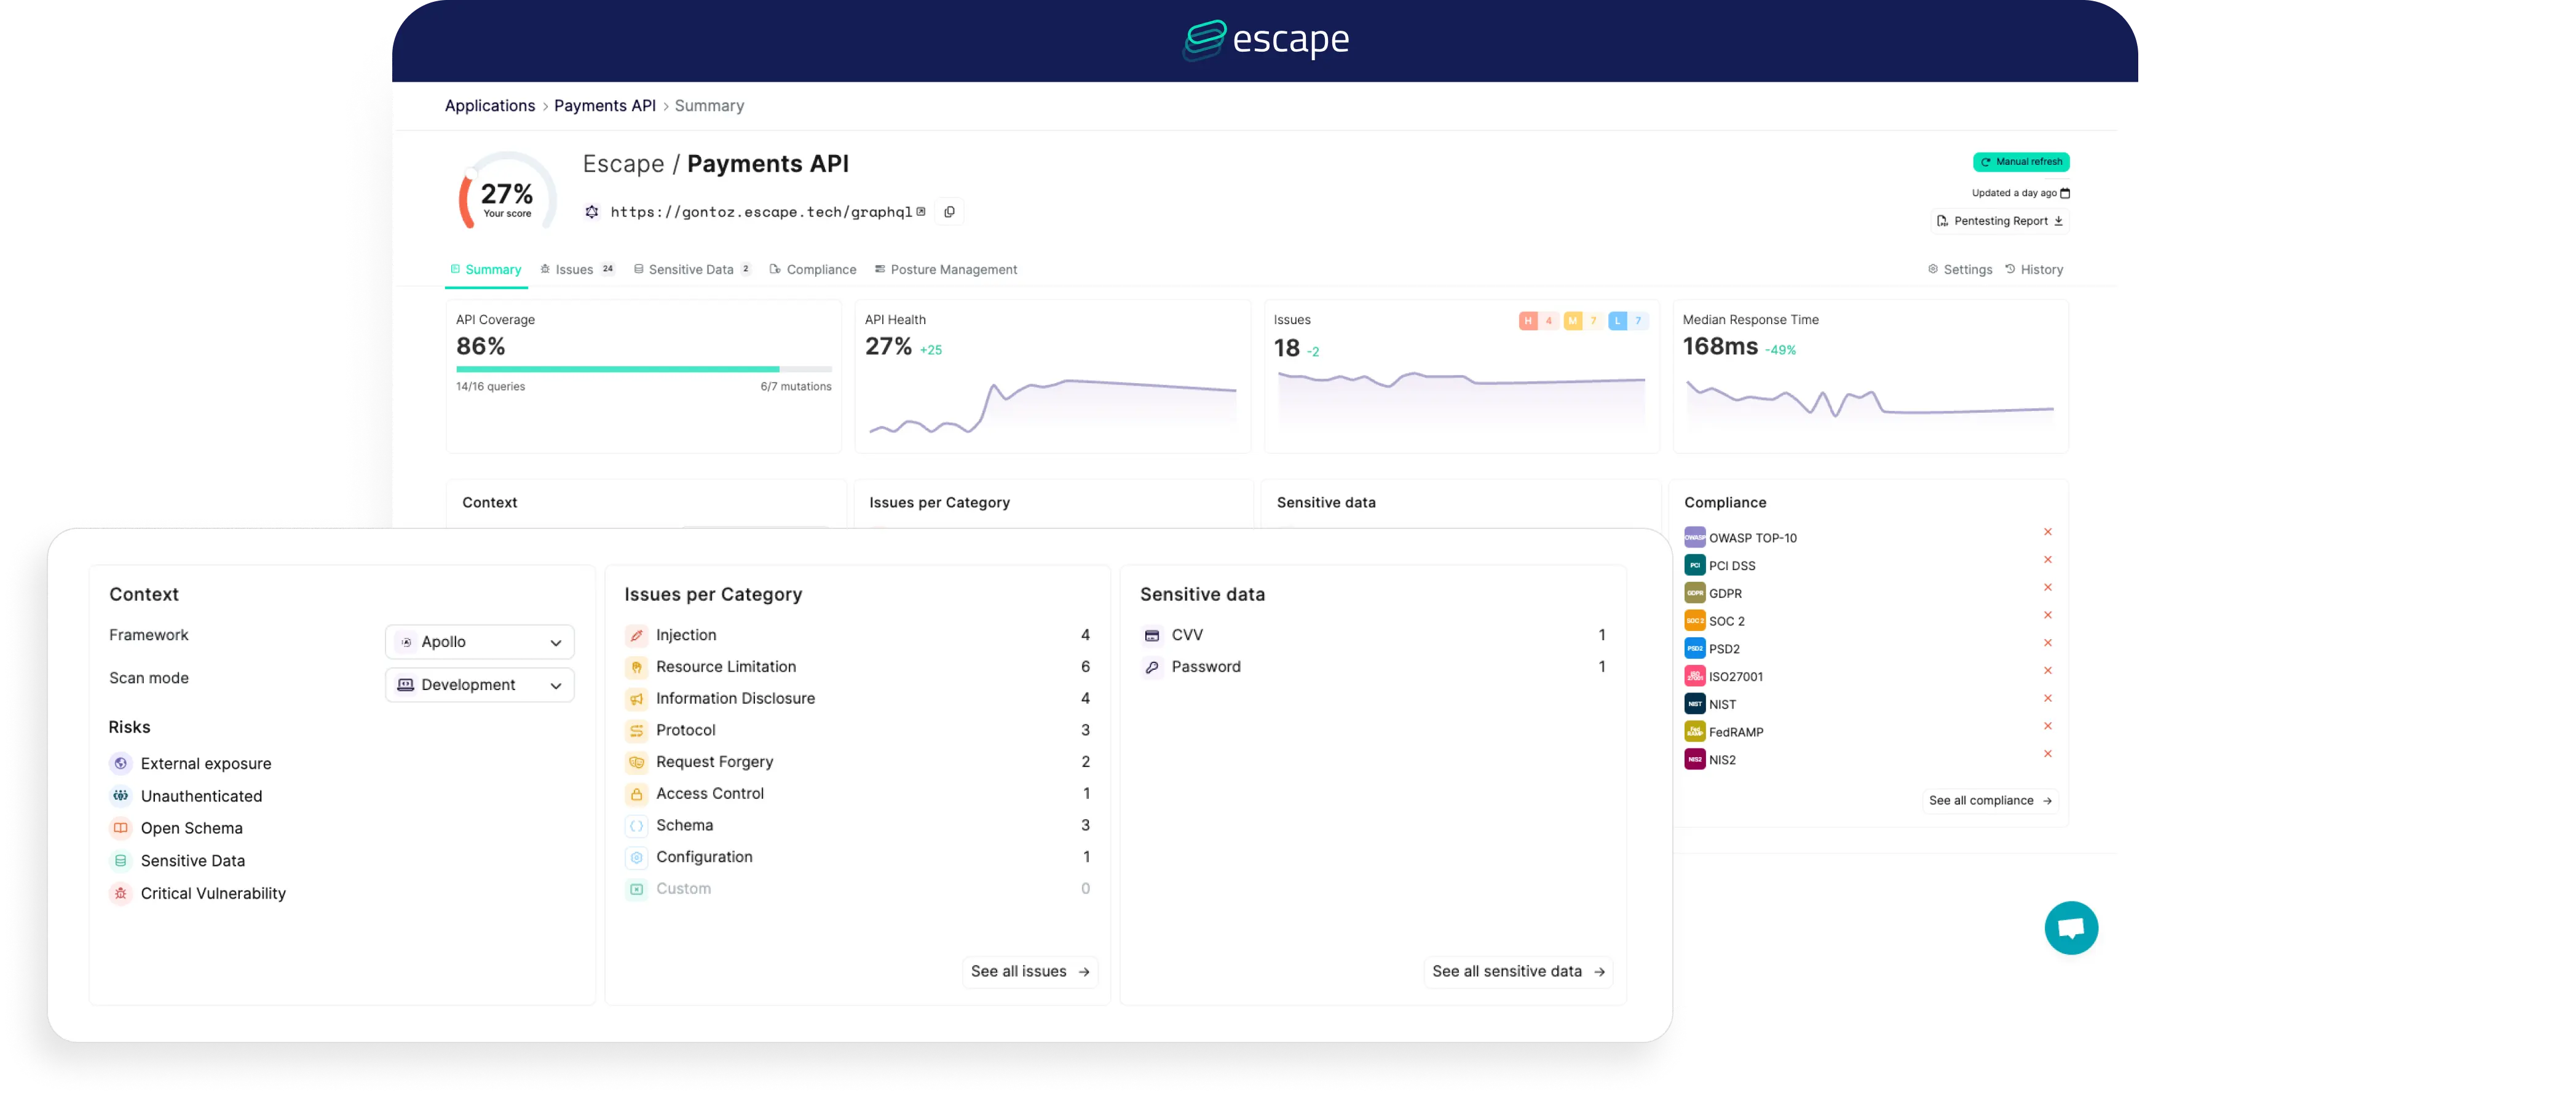Copy the GraphQL endpoint URL using the copy icon
This screenshot has width=2576, height=1096.
click(x=948, y=212)
